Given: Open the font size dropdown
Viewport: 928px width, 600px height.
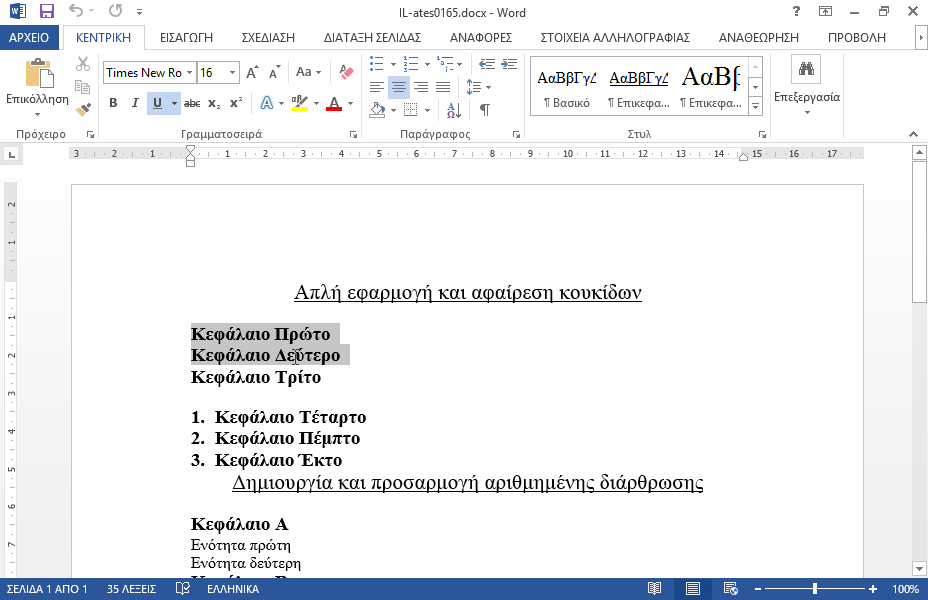Looking at the screenshot, I should 233,73.
